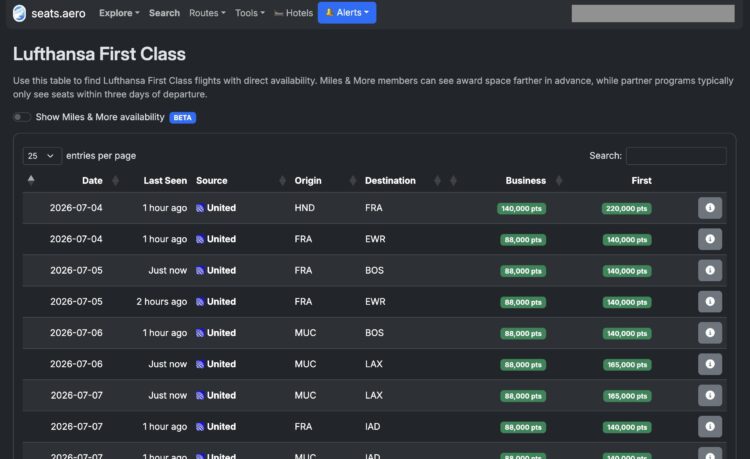Click the 220,000 pts First badge
Viewport: 750px width, 459px height.
(626, 208)
